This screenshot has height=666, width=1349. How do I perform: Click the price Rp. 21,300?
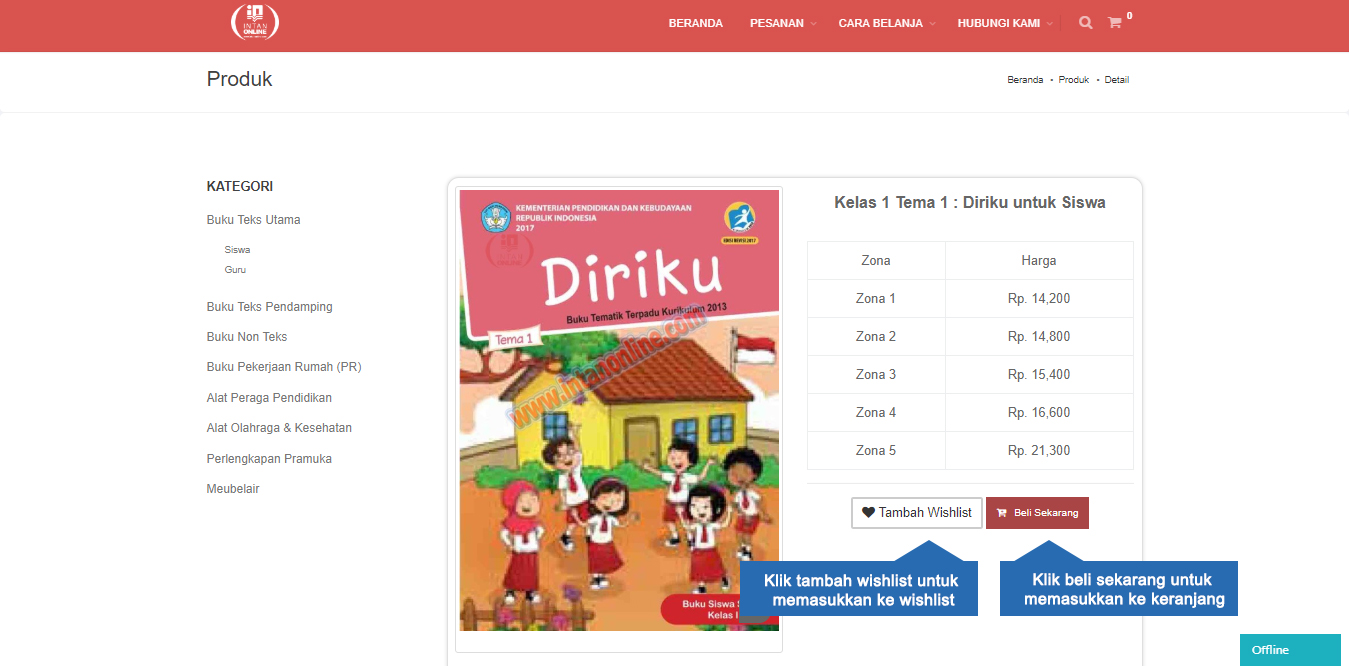[1039, 451]
